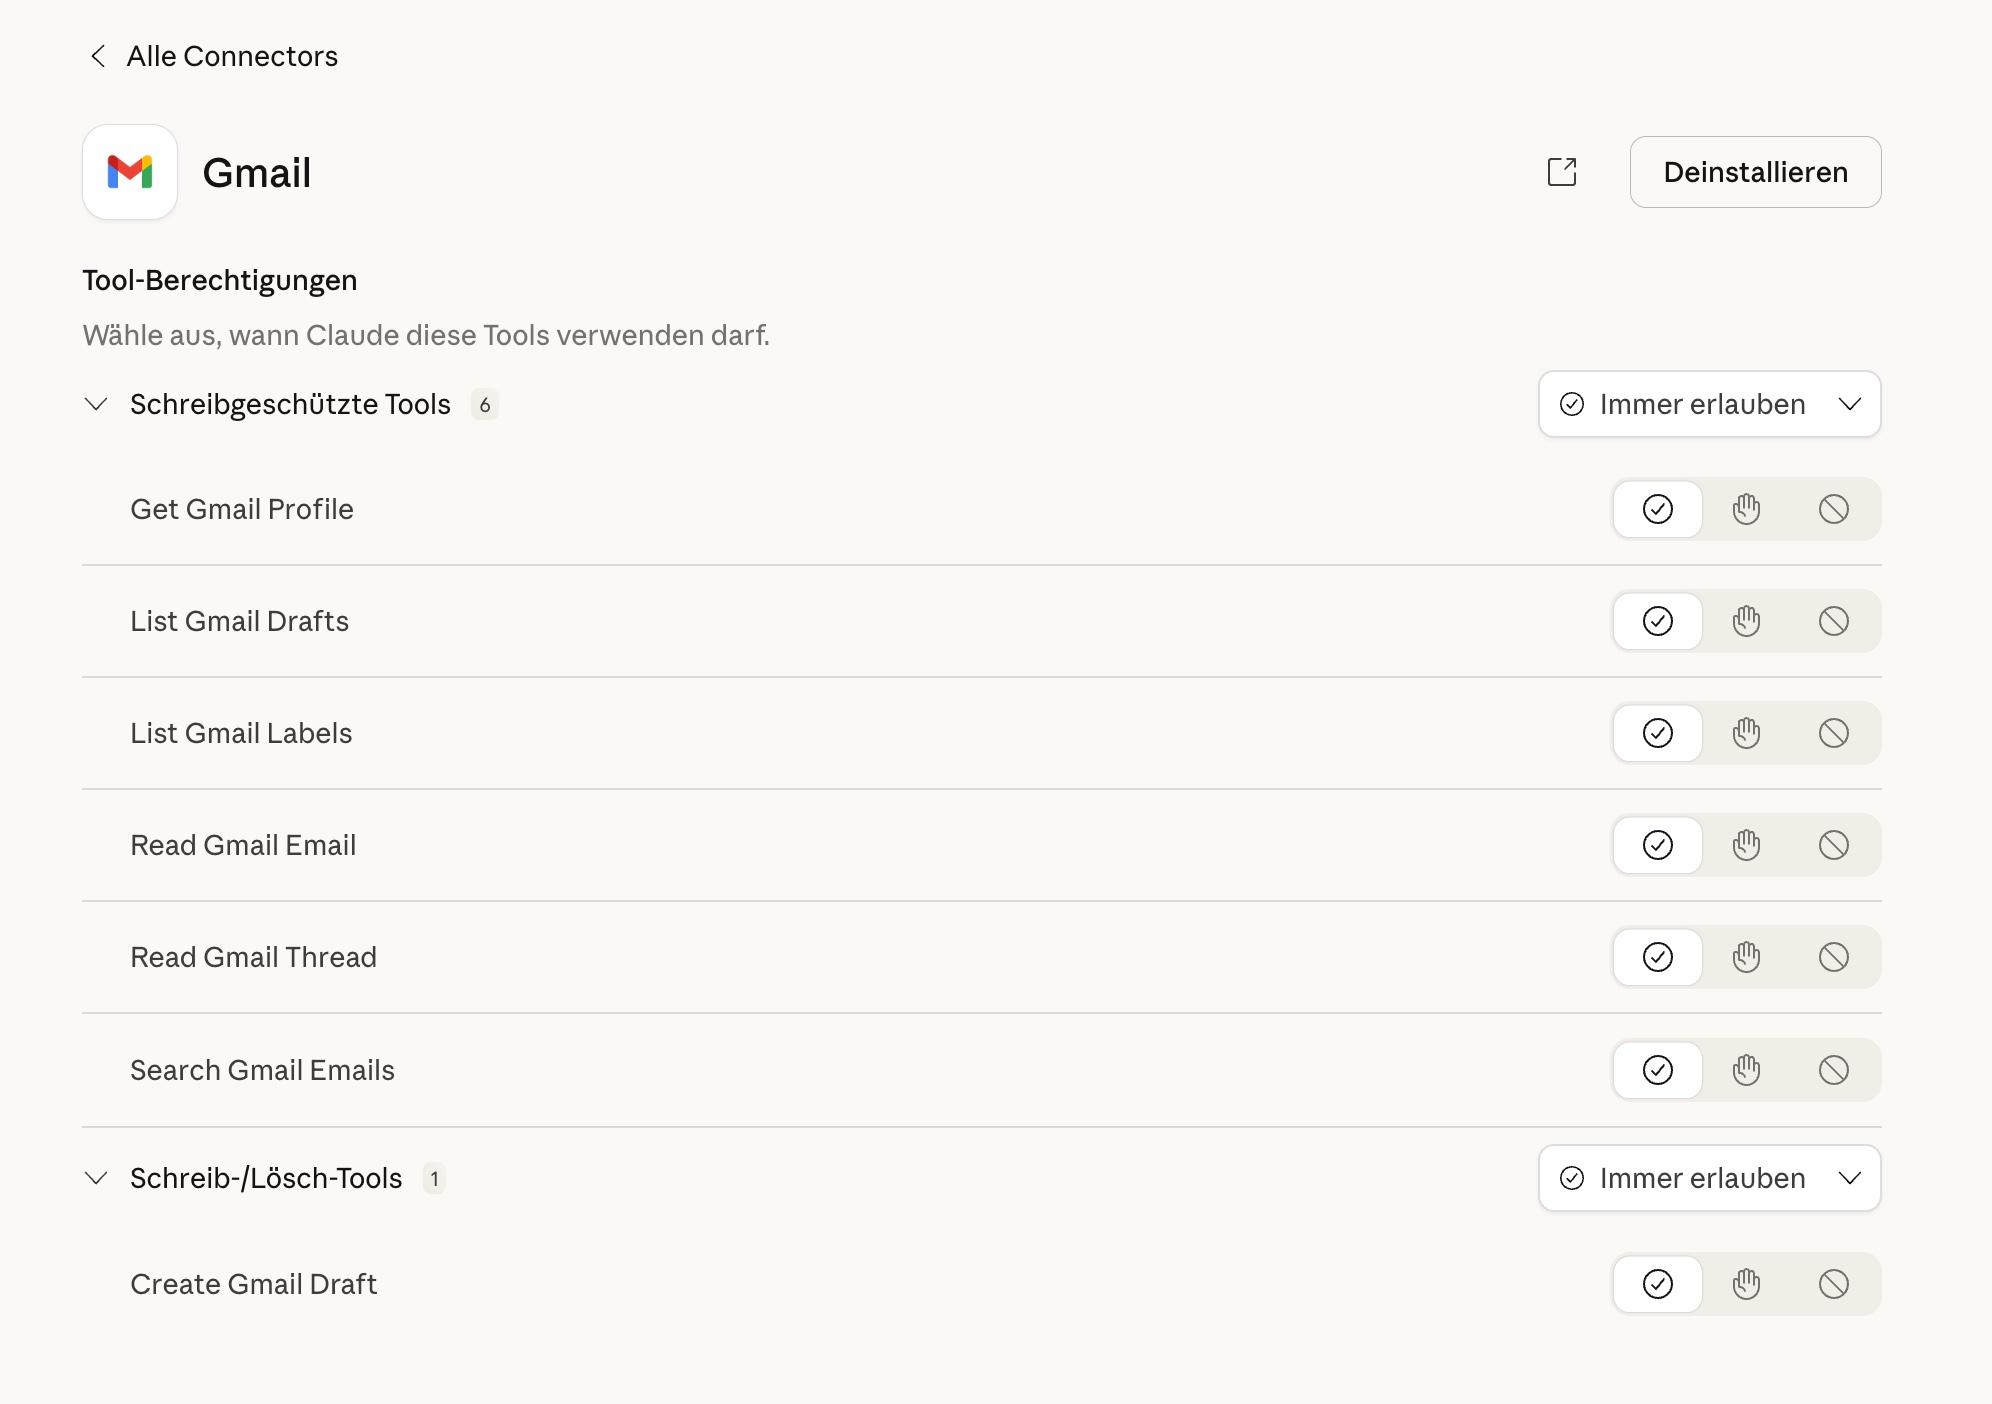Block List Gmail Drafts tool
This screenshot has width=1992, height=1404.
1833,621
